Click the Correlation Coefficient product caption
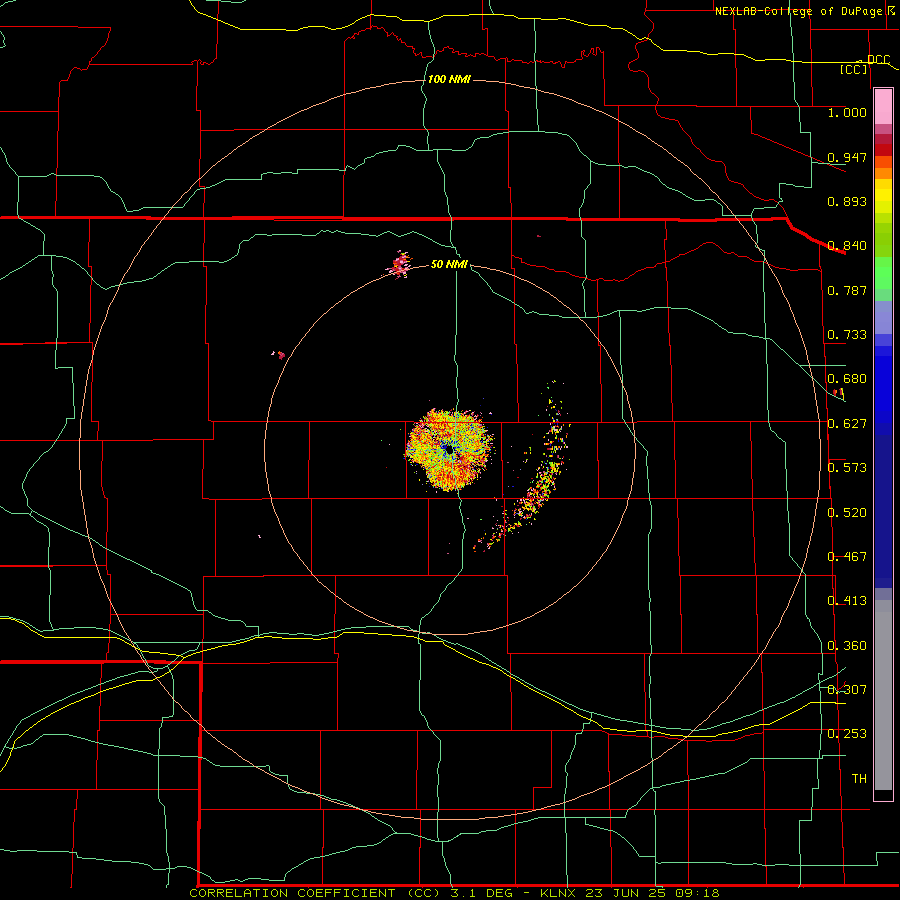 tap(454, 893)
